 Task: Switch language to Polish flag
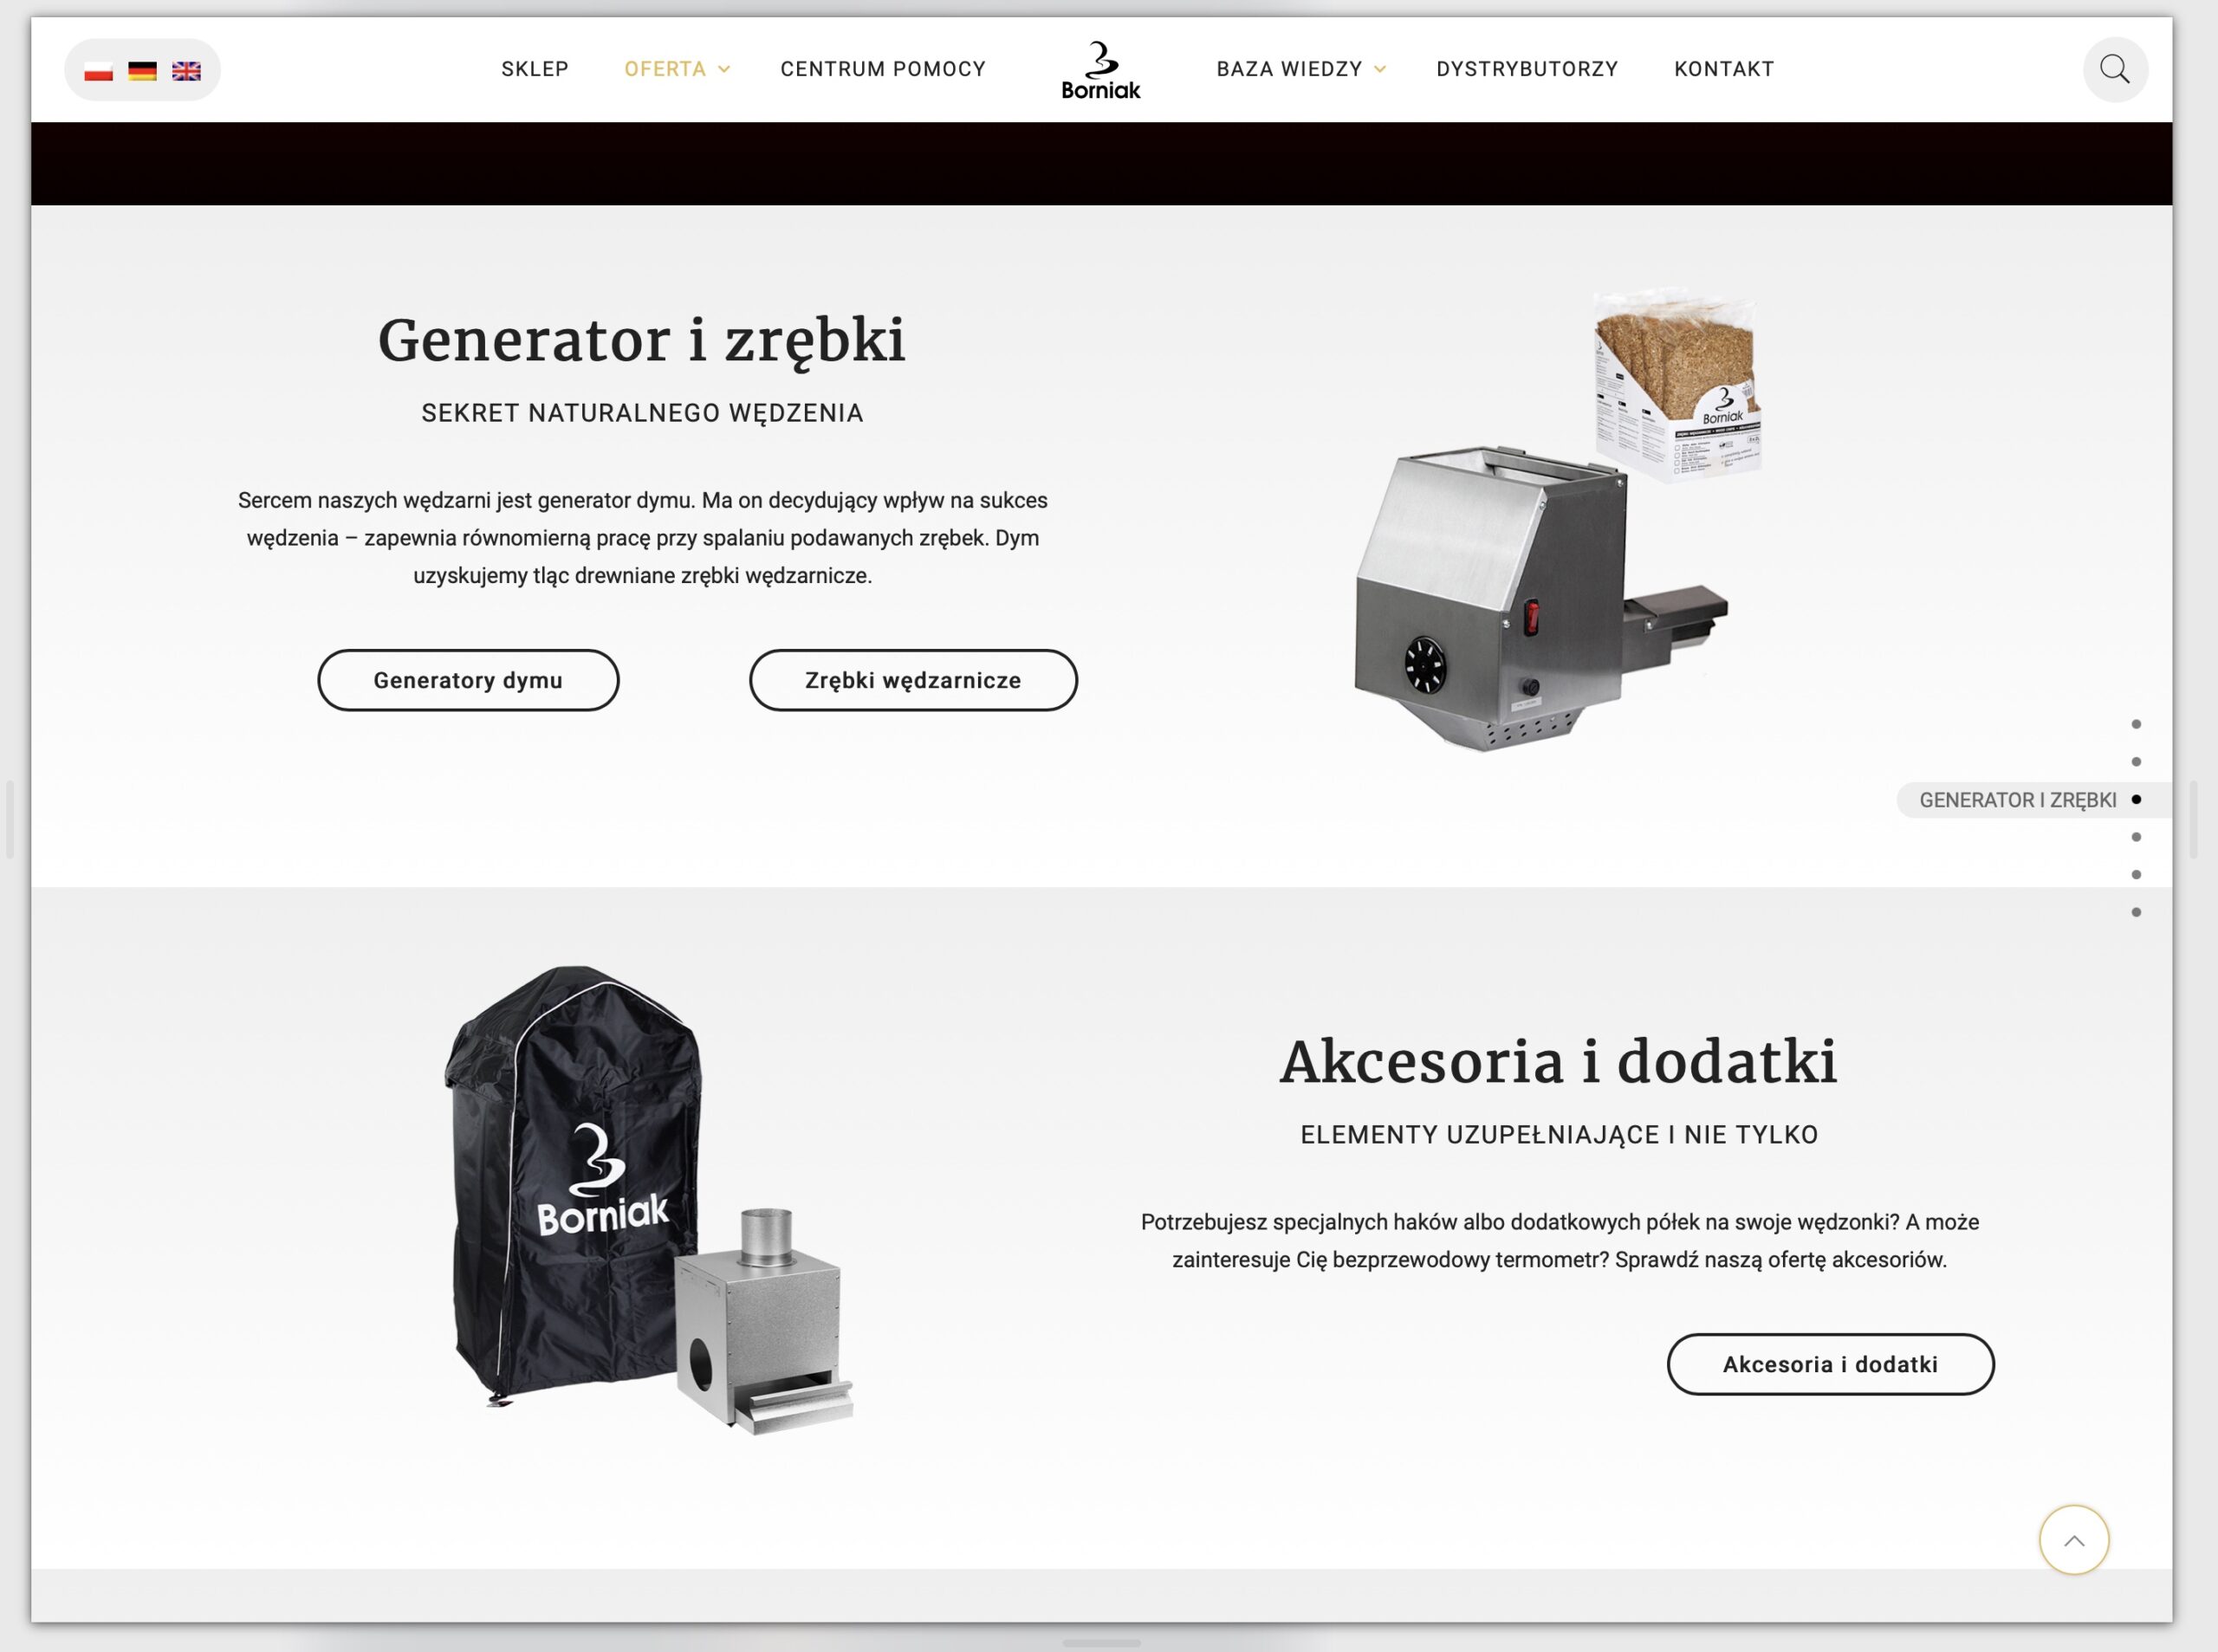click(x=99, y=71)
